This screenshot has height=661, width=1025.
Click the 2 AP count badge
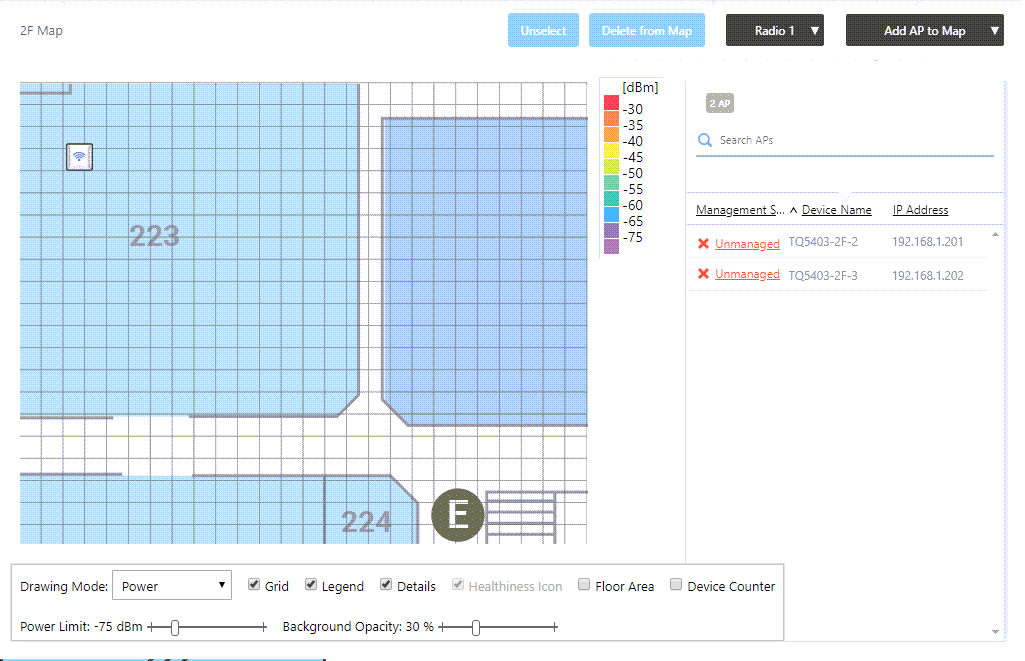tap(719, 103)
